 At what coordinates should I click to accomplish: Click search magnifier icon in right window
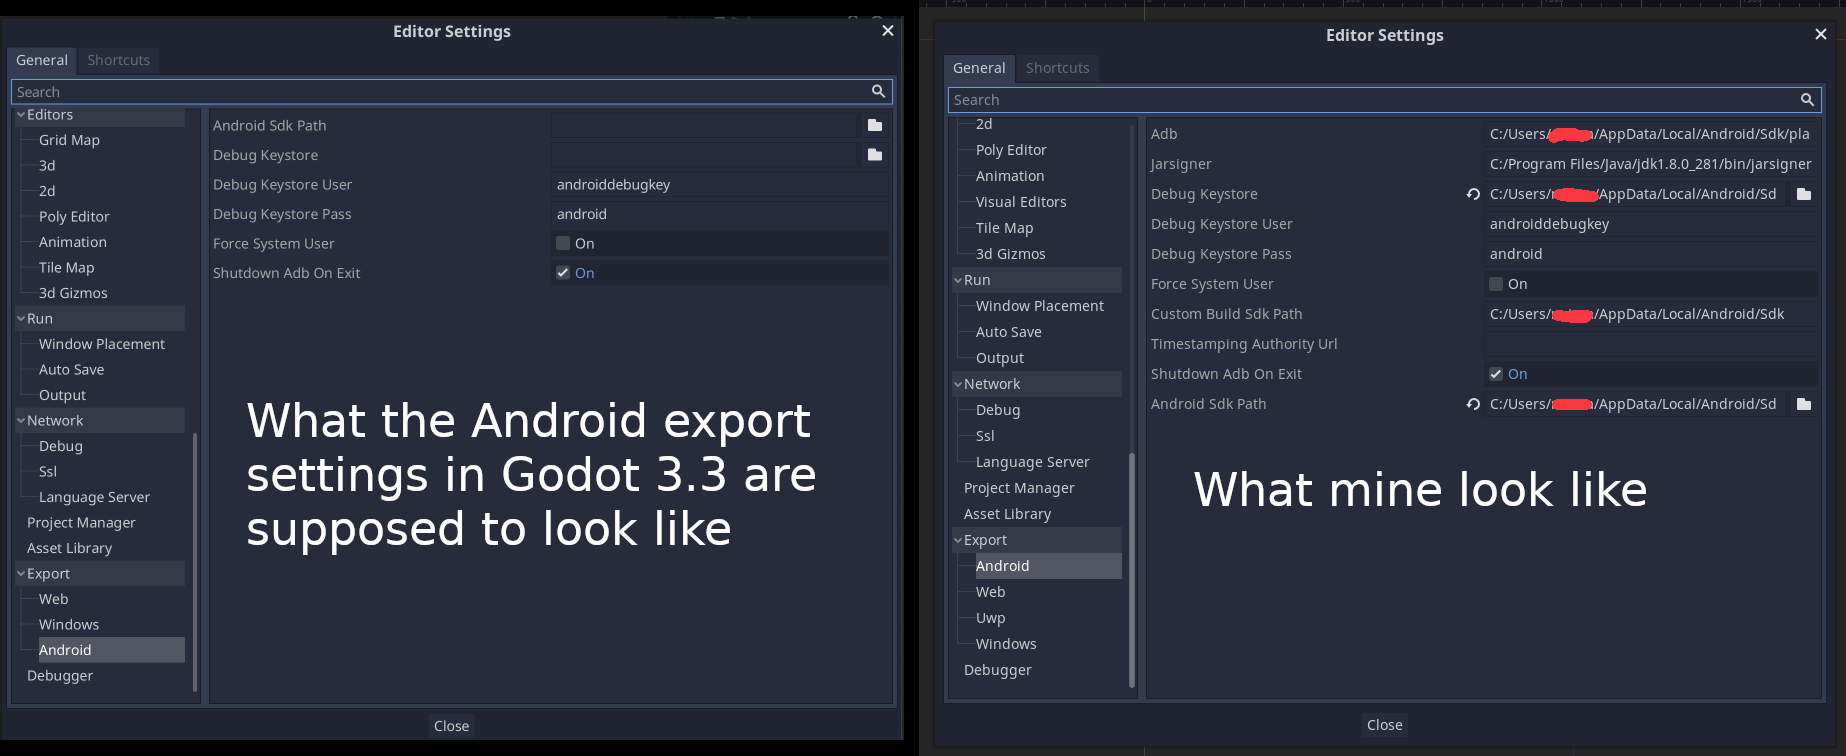point(1807,99)
